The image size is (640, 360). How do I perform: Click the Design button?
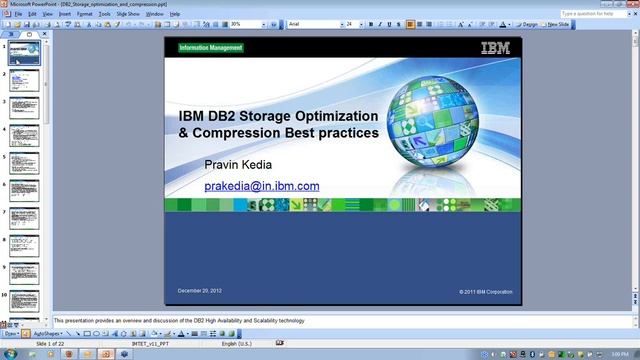(x=527, y=24)
